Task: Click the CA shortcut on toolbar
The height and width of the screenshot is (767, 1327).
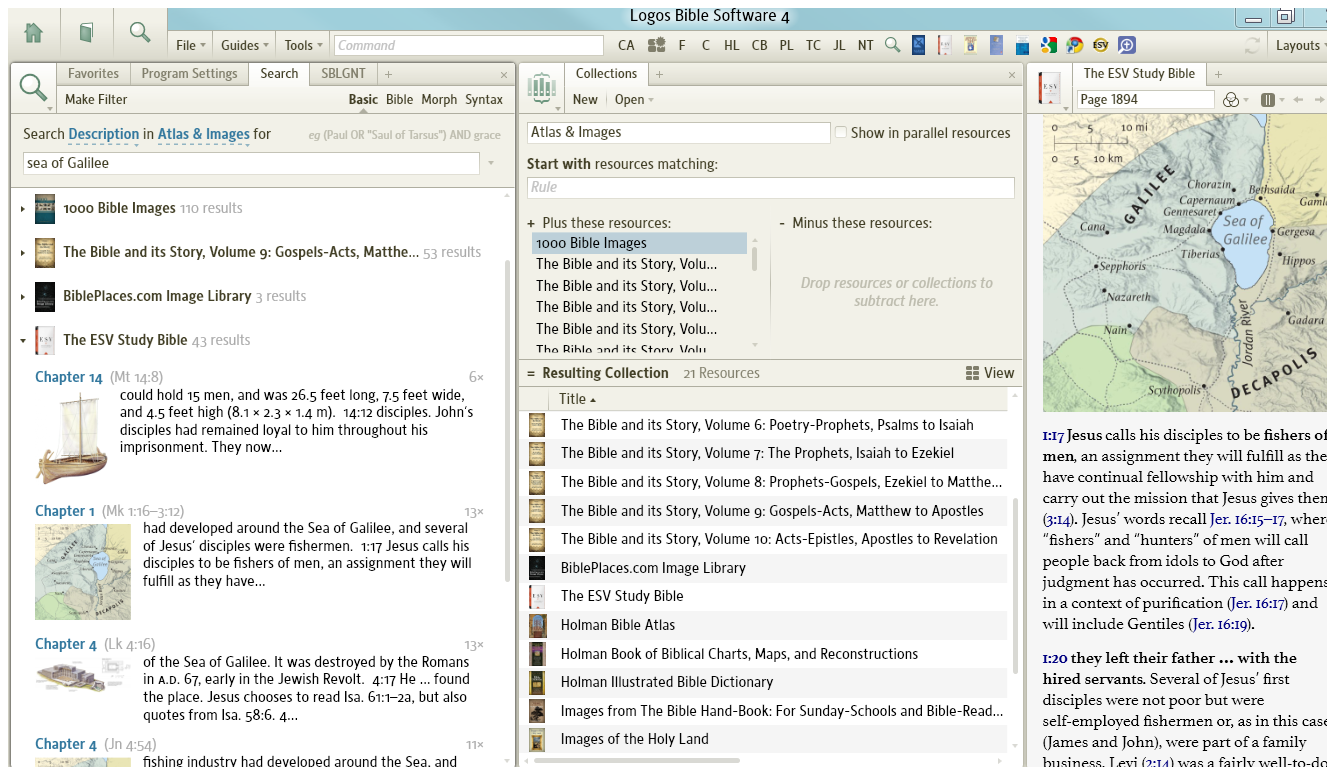Action: 626,45
